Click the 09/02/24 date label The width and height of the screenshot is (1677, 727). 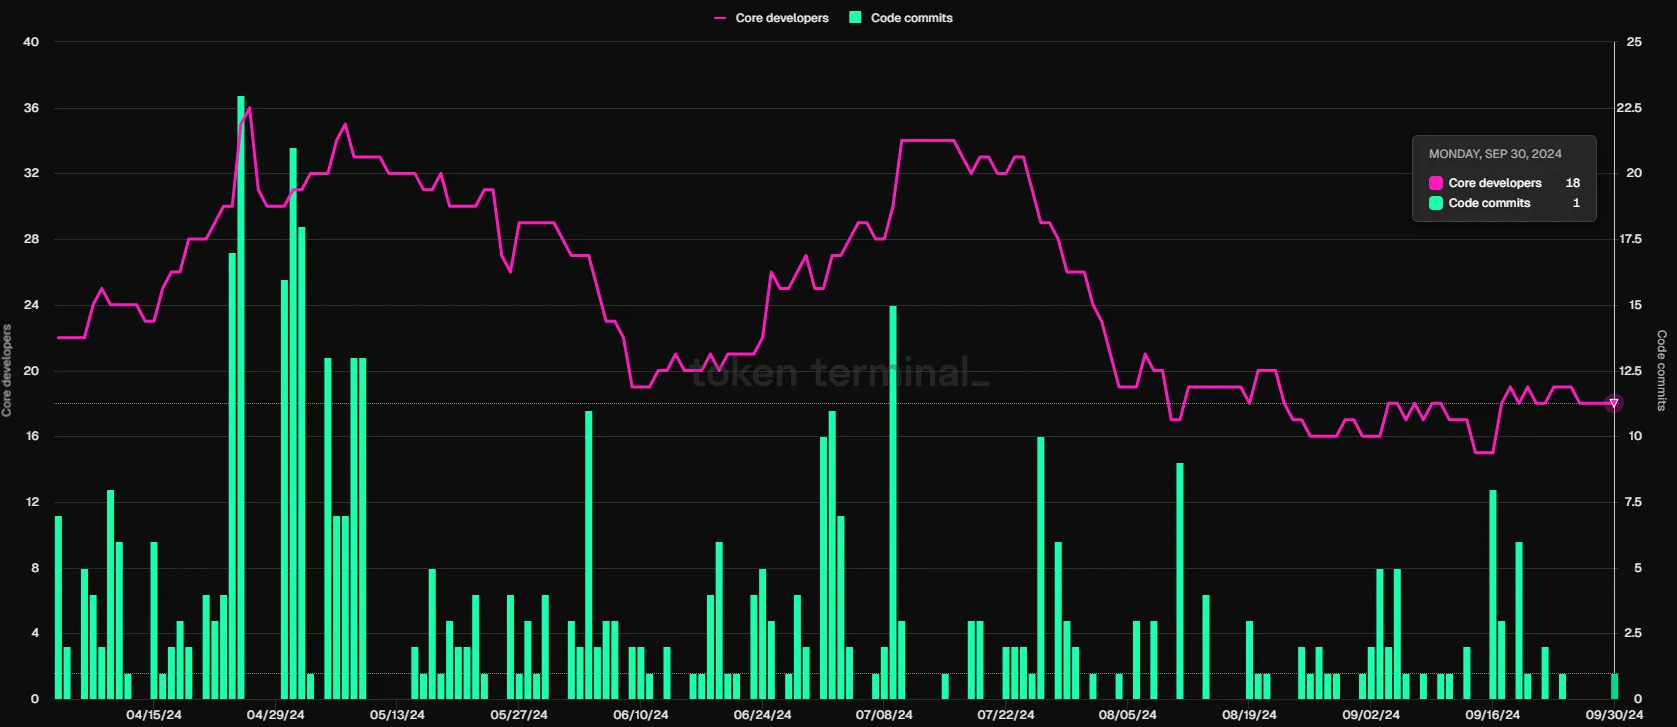point(1371,715)
